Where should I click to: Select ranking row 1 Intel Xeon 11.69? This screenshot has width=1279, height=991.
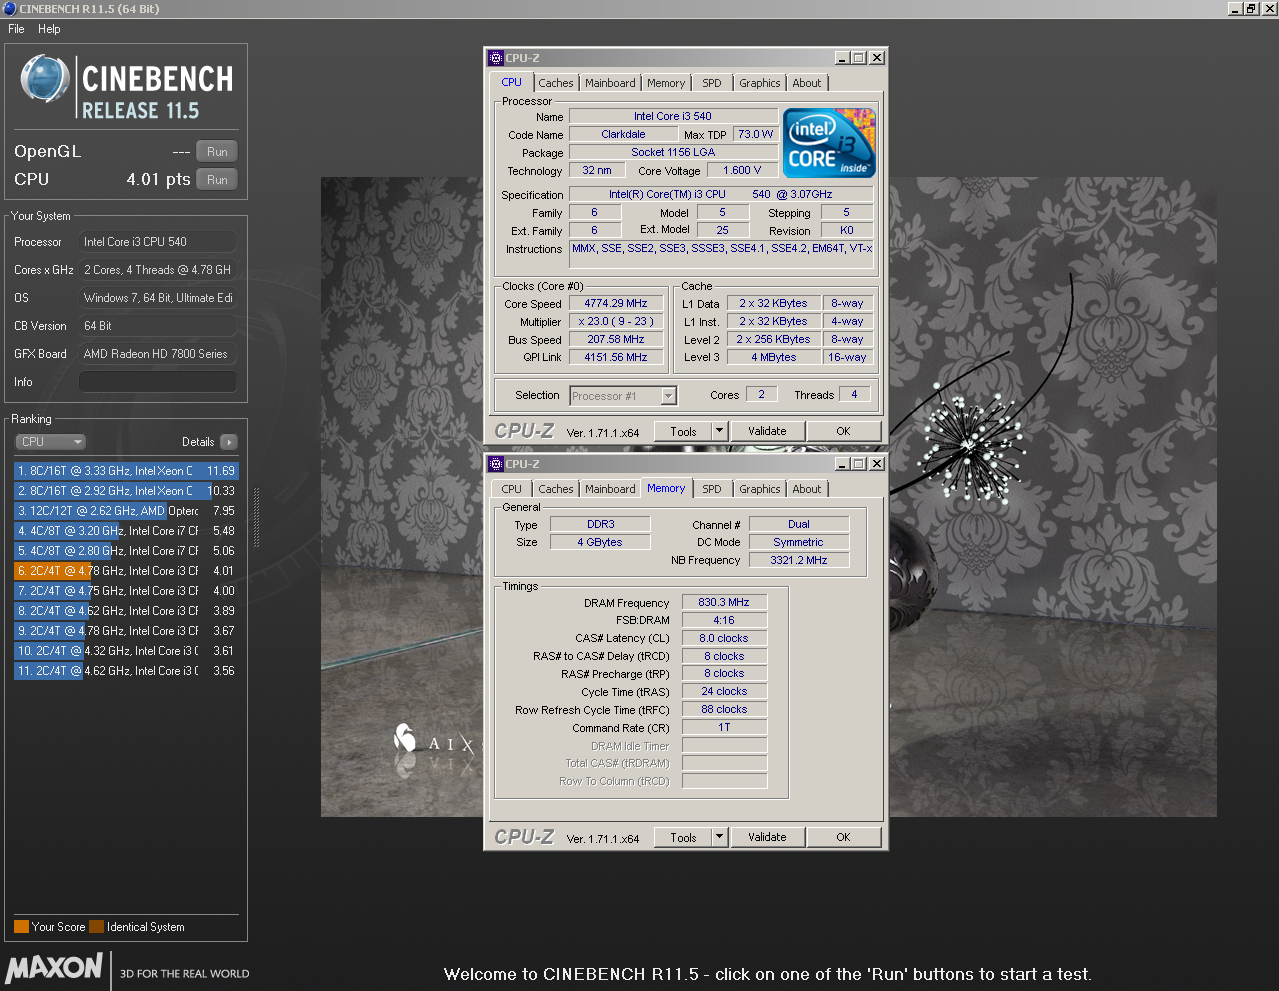[126, 471]
